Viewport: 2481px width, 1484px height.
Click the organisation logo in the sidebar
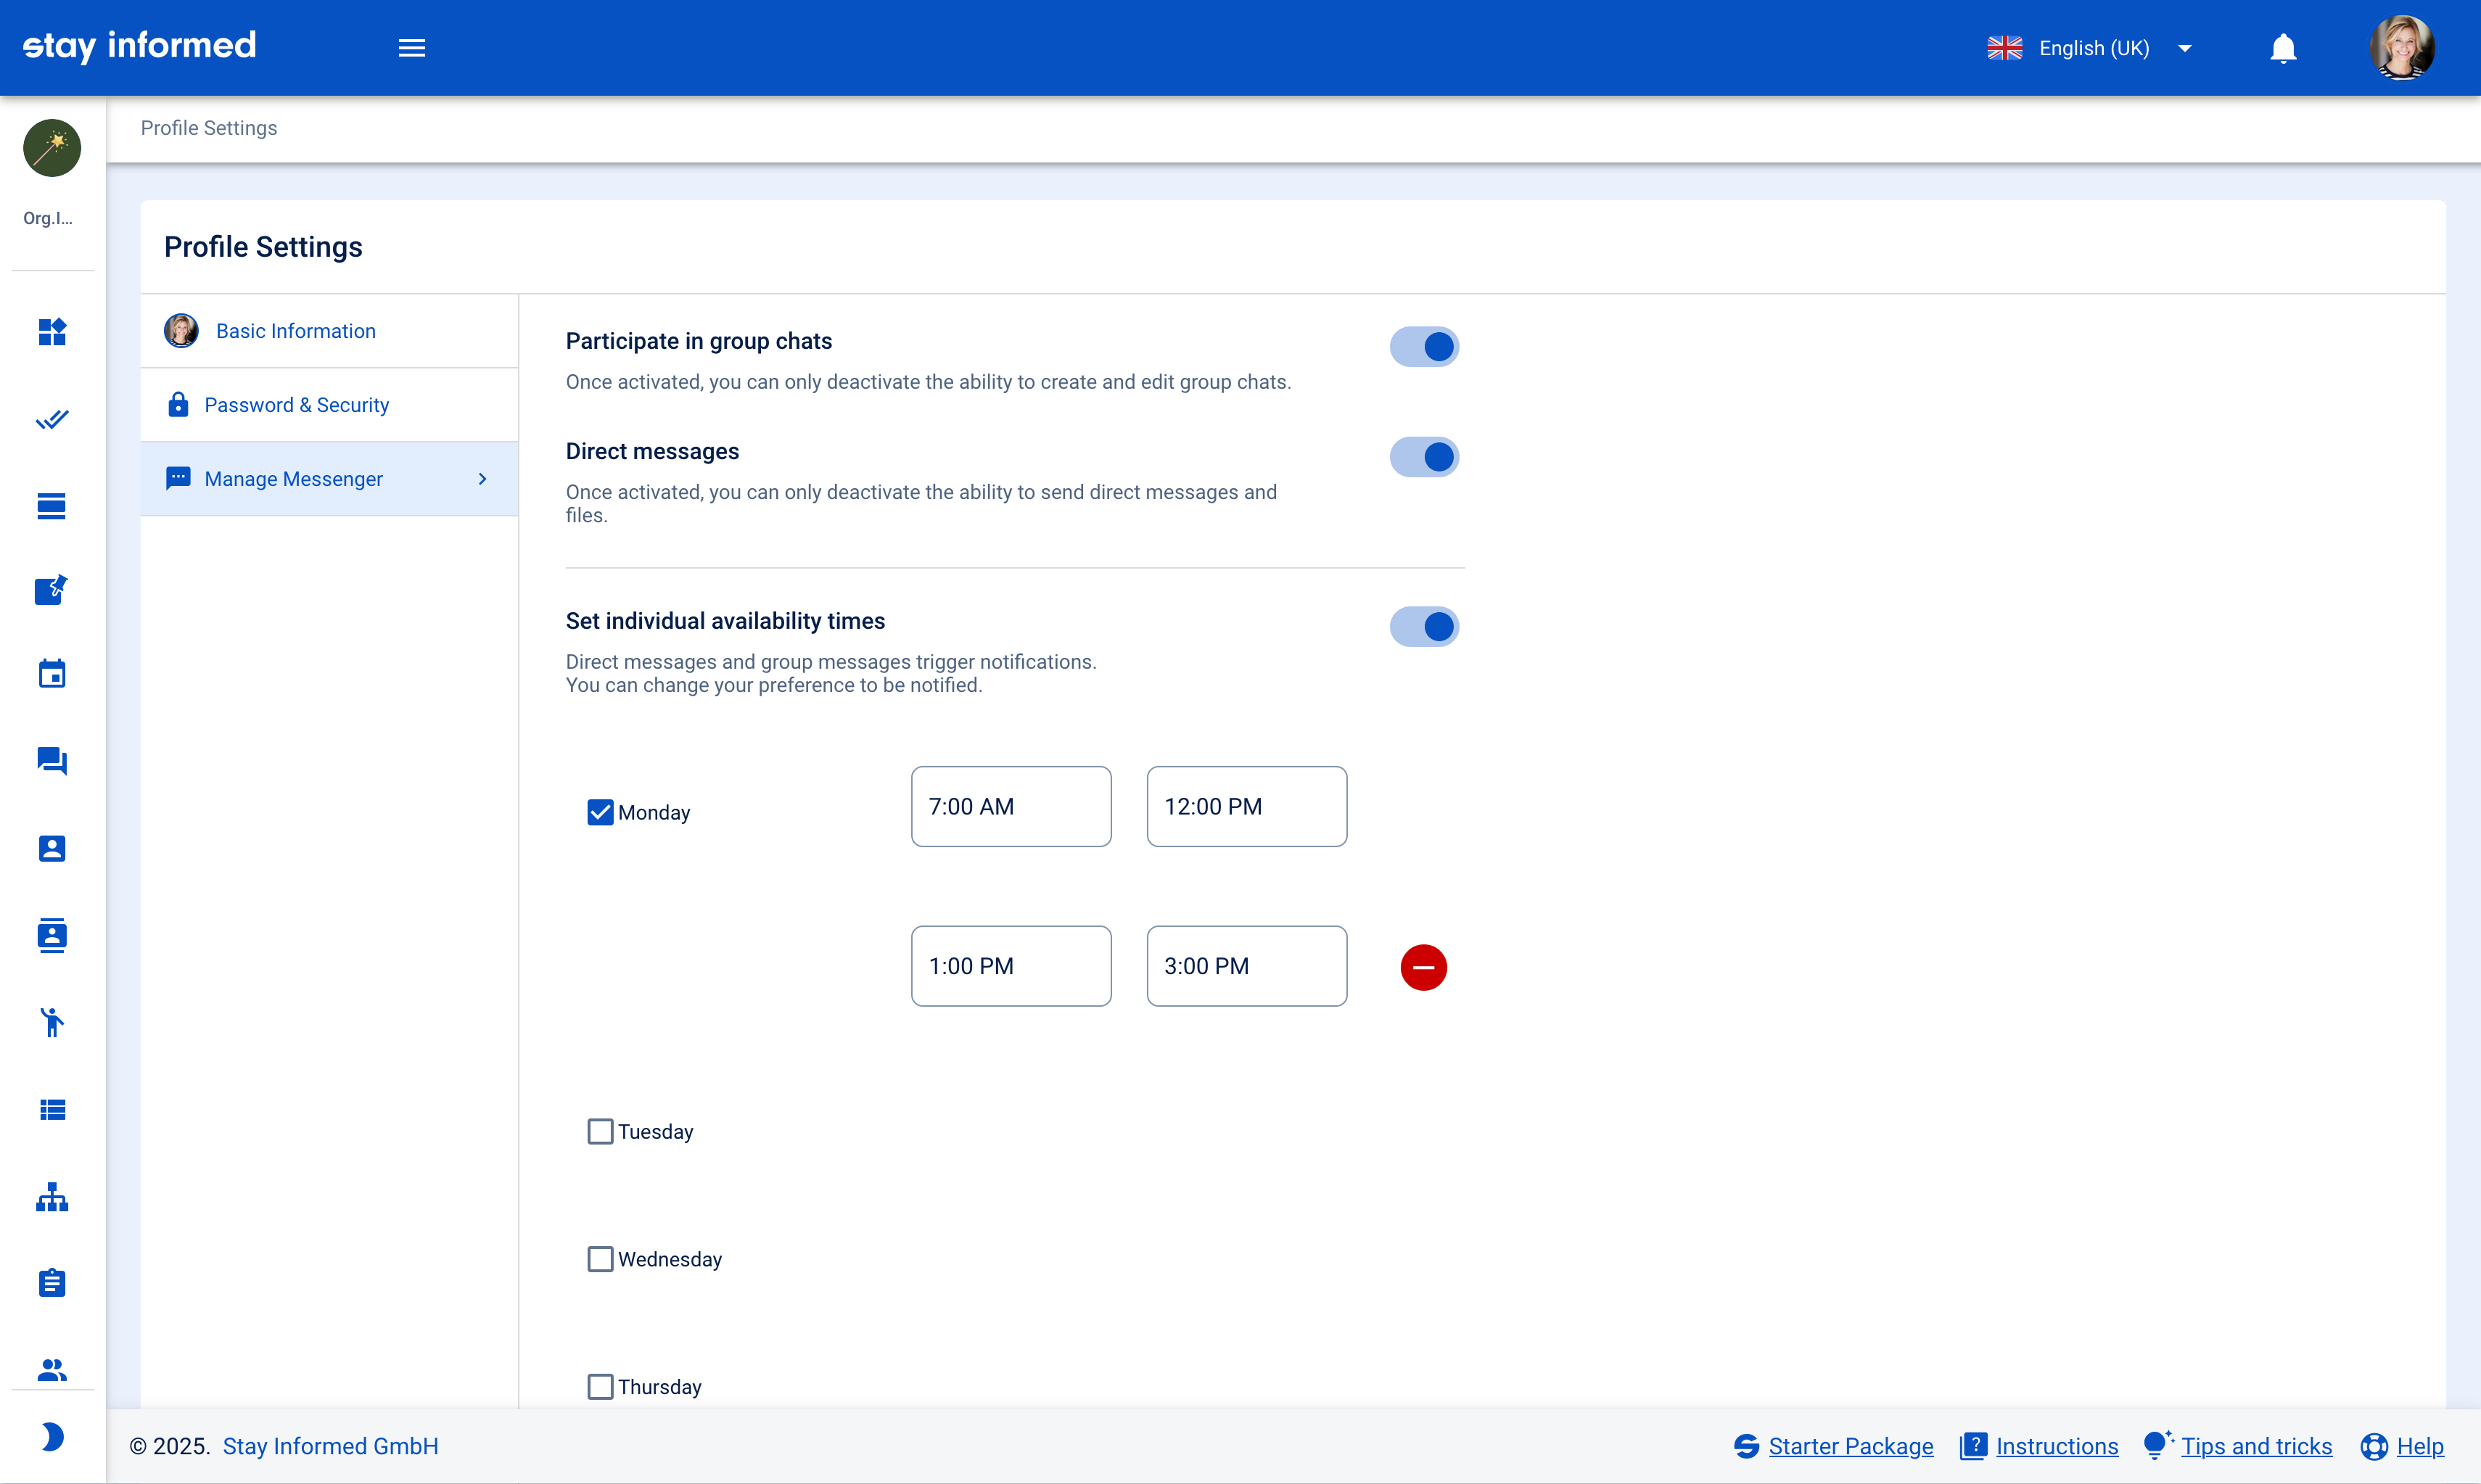point(52,148)
